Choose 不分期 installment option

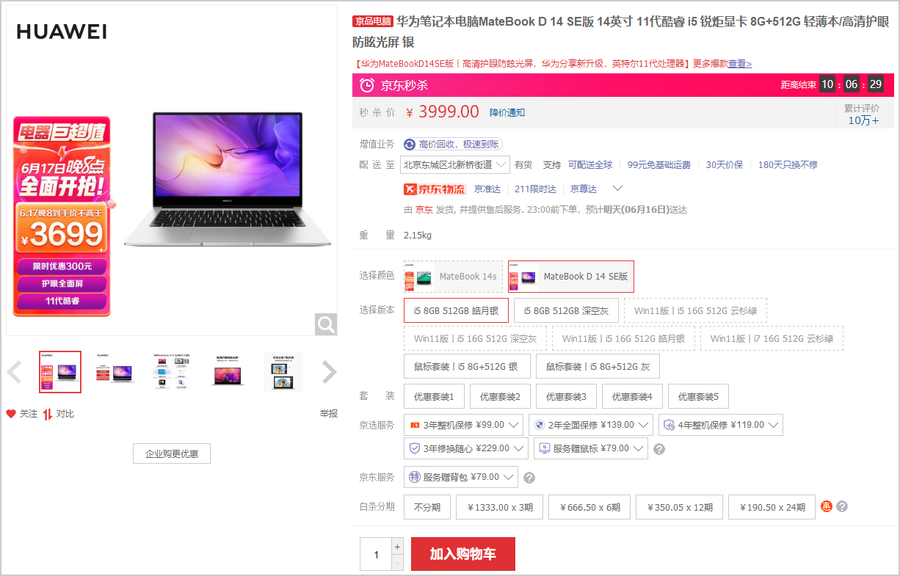[427, 507]
